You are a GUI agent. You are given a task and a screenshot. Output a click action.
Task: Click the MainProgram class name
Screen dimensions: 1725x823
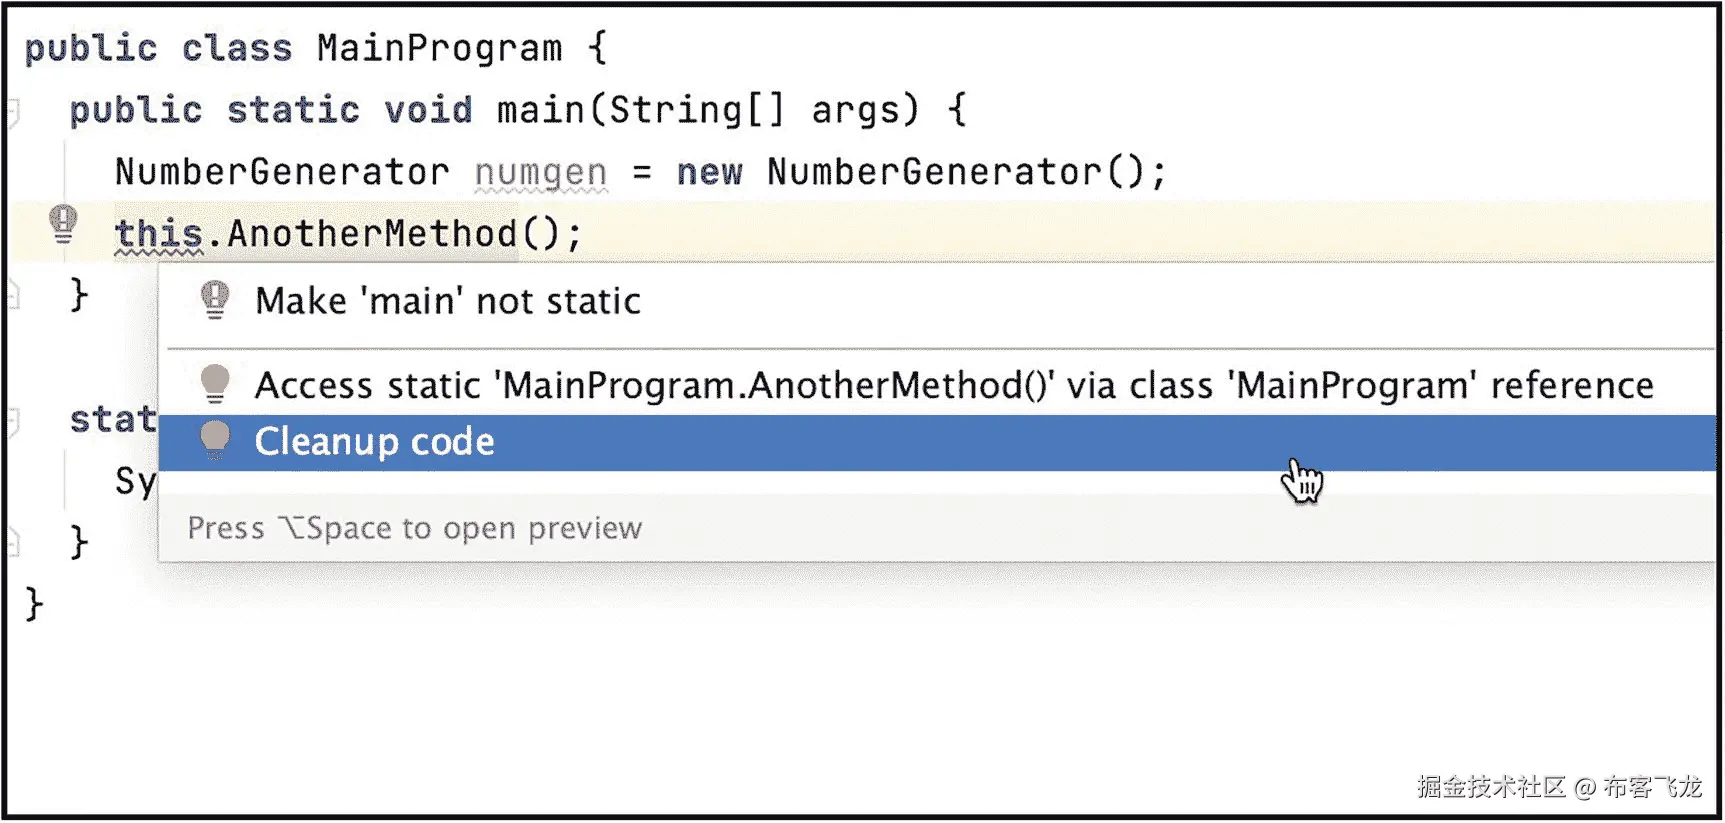click(x=439, y=48)
